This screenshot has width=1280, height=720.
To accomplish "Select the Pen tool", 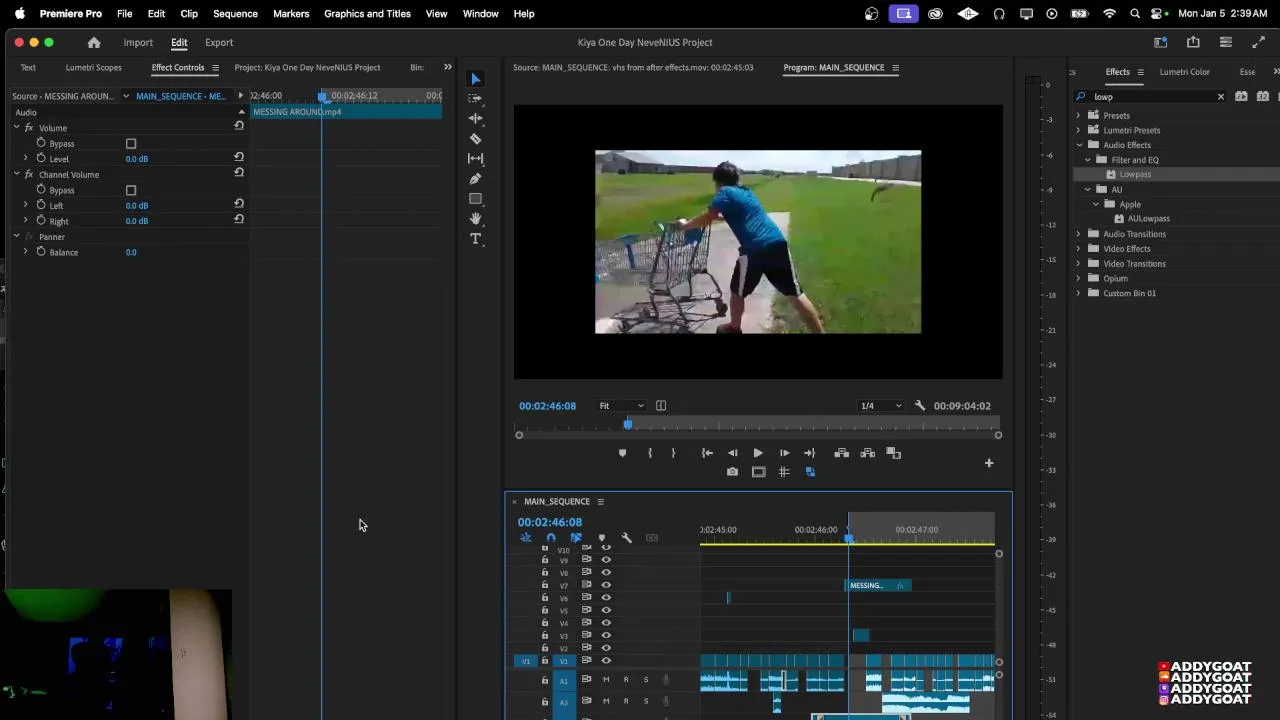I will point(476,179).
